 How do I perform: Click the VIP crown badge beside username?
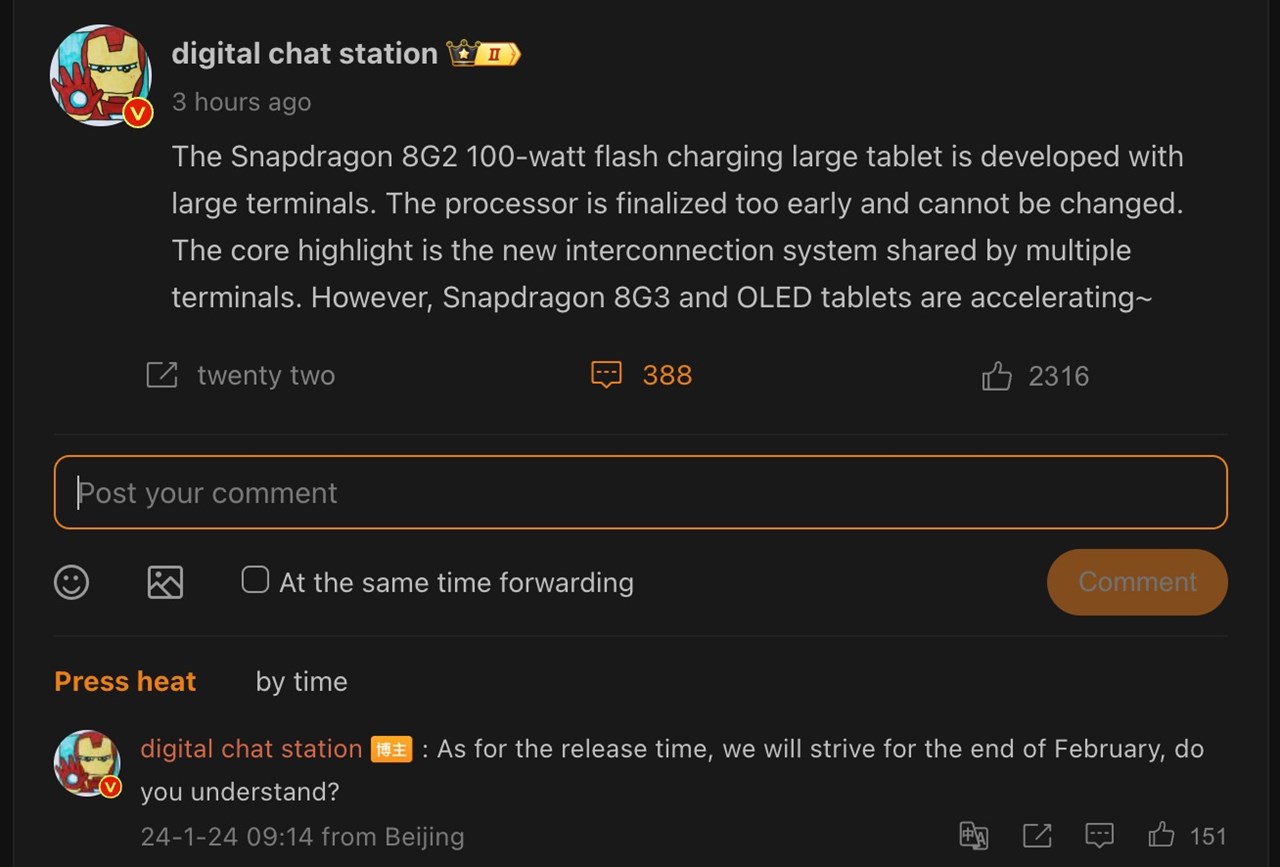(484, 53)
